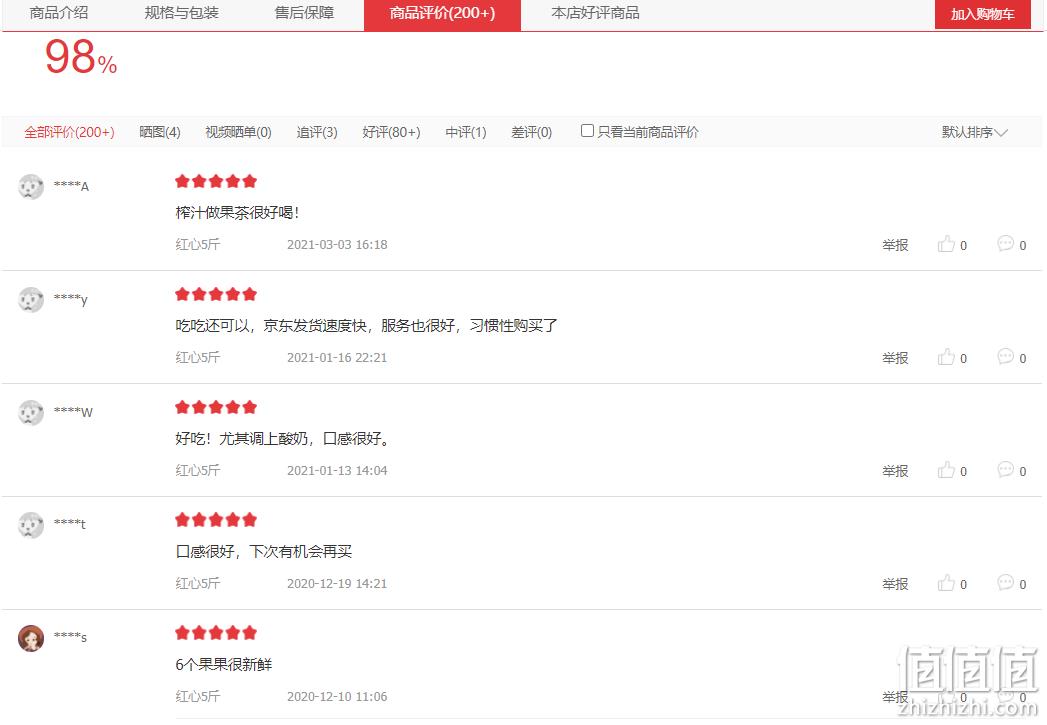This screenshot has height=725, width=1047.
Task: Click date 2020-12-10 11:06
Action: click(337, 696)
